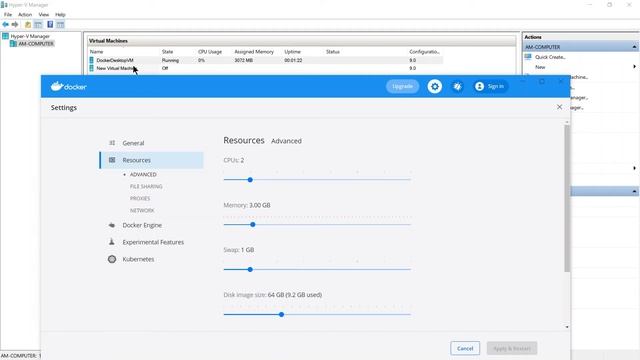This screenshot has height=360, width=640.
Task: Click the Status column header
Action: click(333, 52)
